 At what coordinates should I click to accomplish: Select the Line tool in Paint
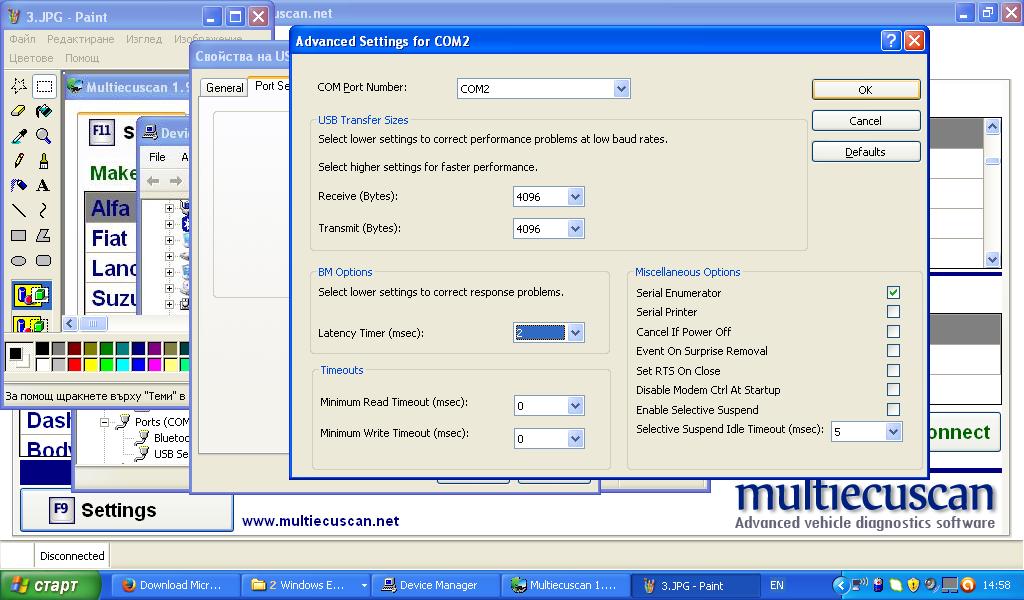[19, 210]
